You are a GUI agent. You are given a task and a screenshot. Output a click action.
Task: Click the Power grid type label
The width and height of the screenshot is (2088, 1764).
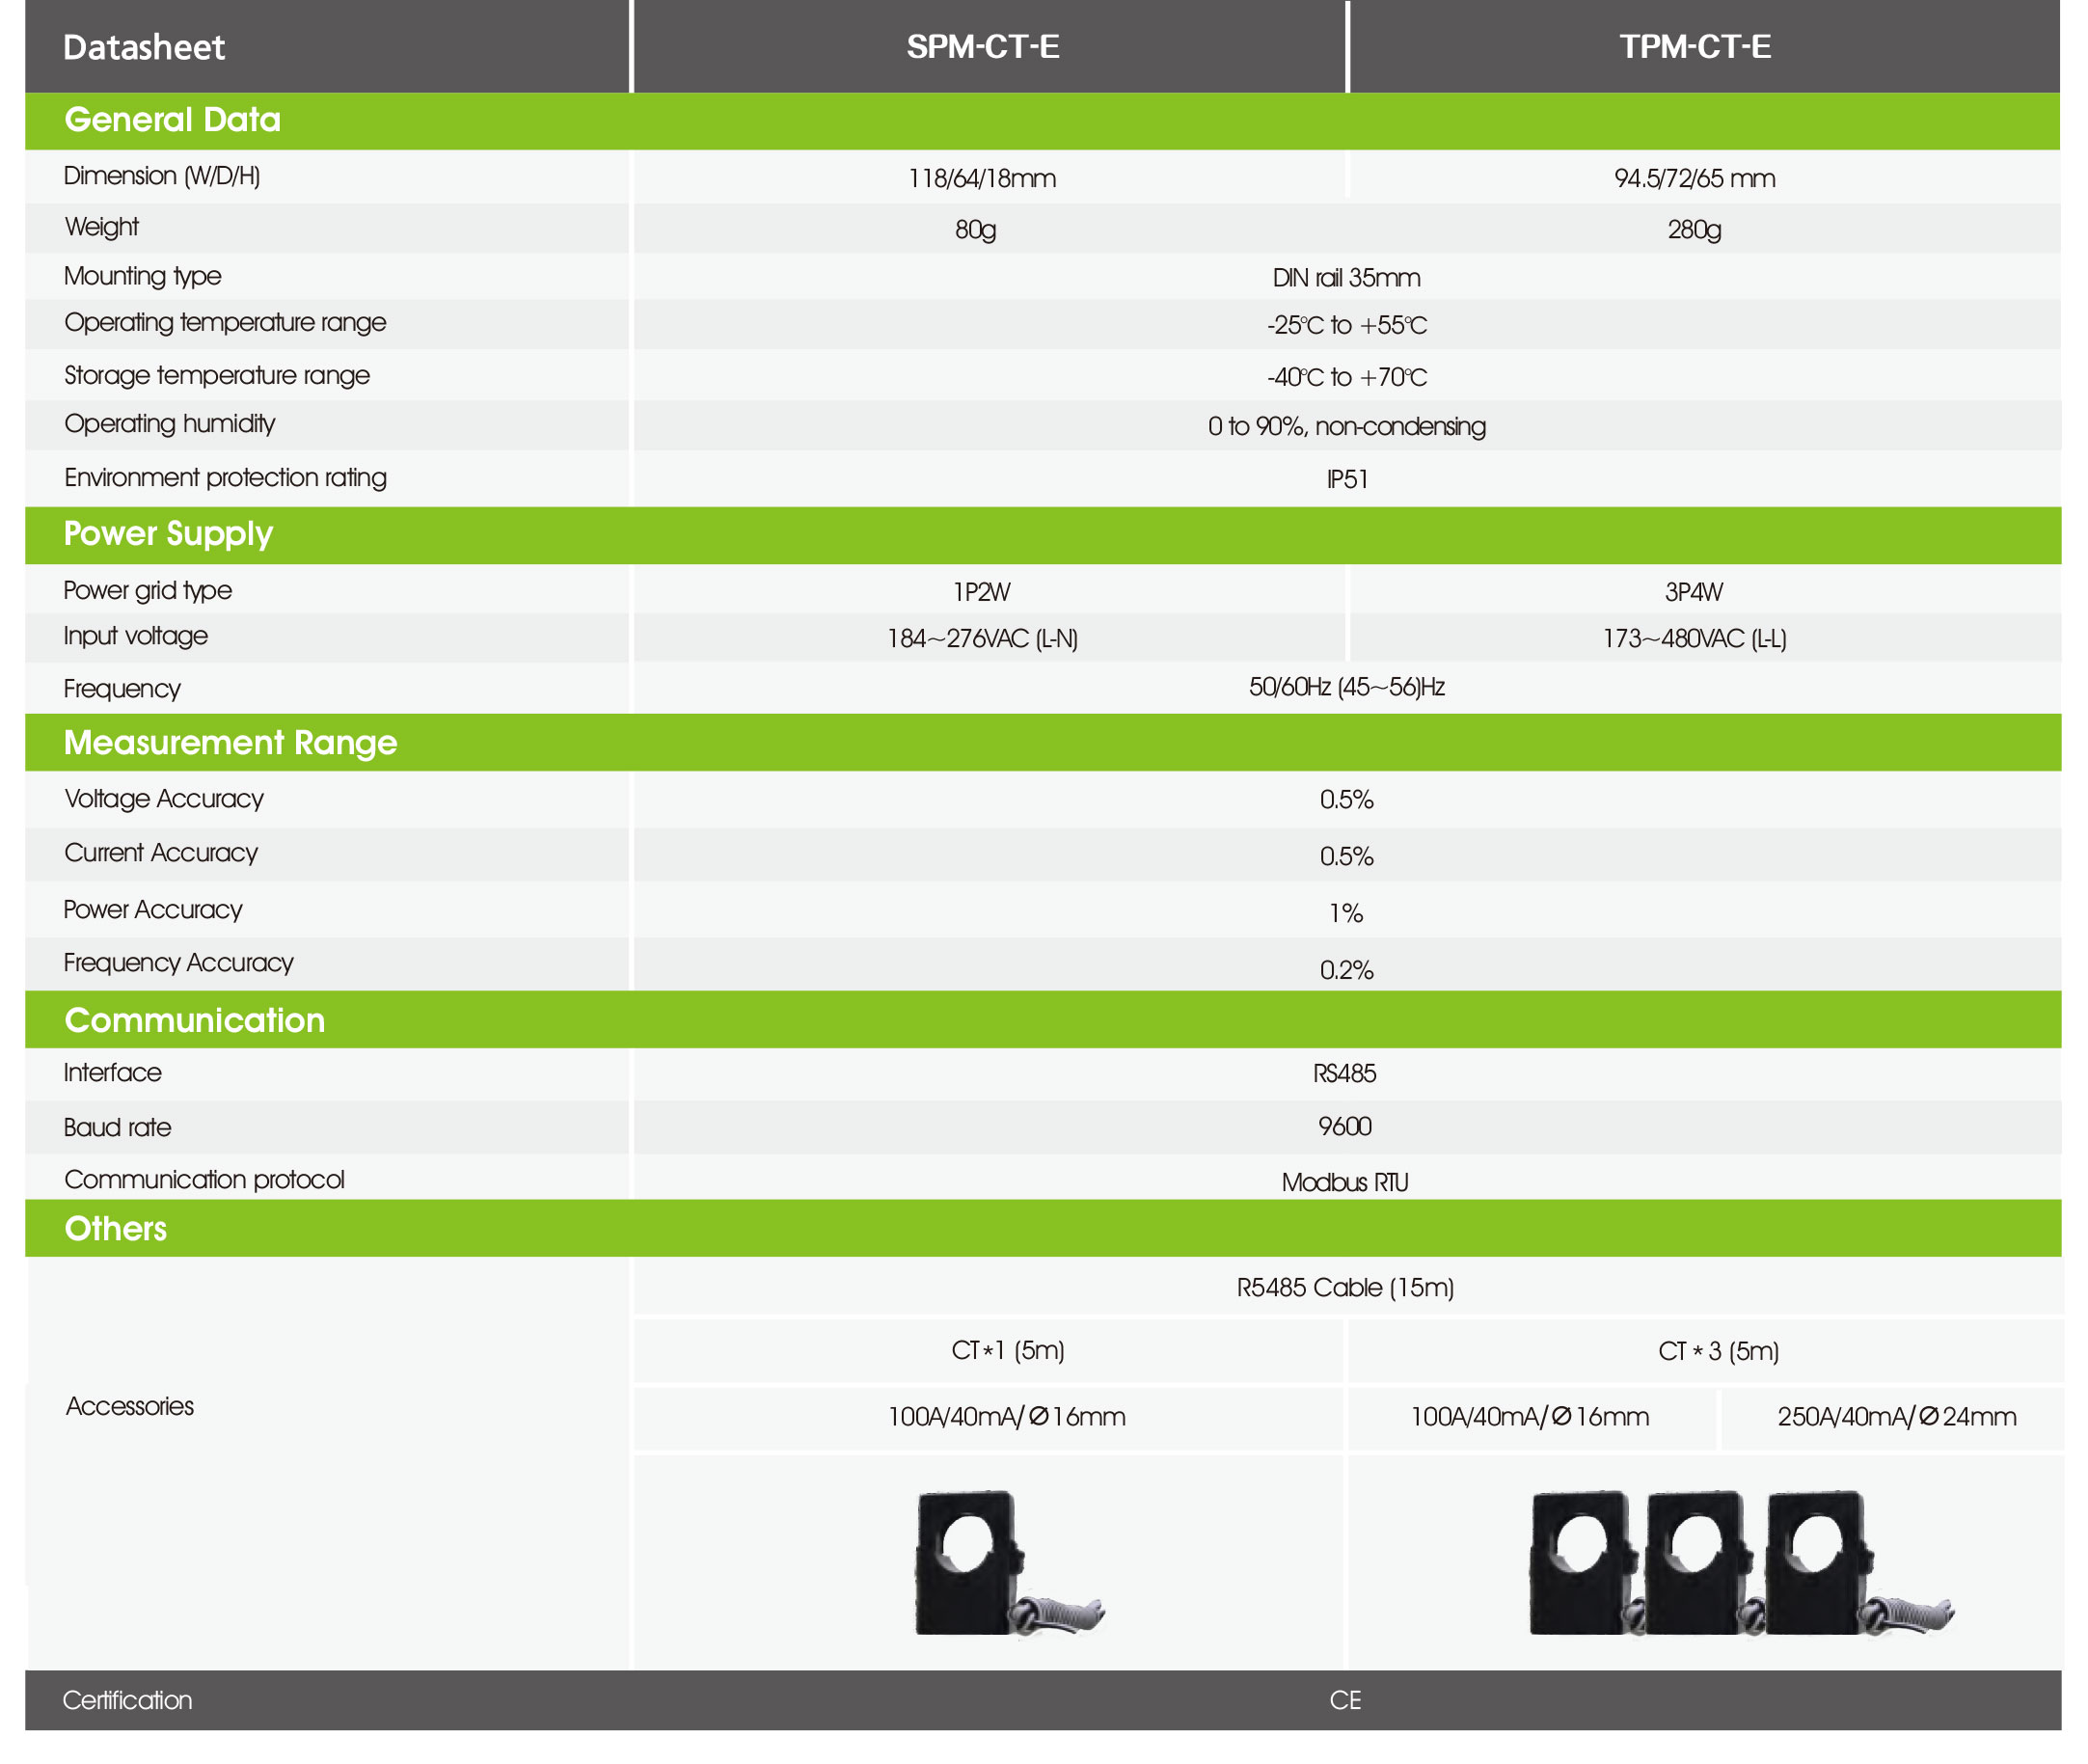[147, 590]
